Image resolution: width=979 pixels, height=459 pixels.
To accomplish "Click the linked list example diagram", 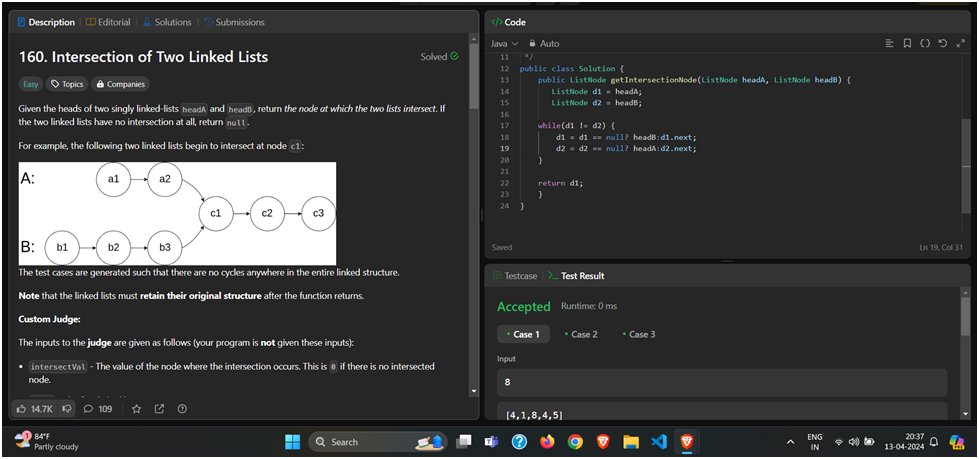I will point(177,214).
